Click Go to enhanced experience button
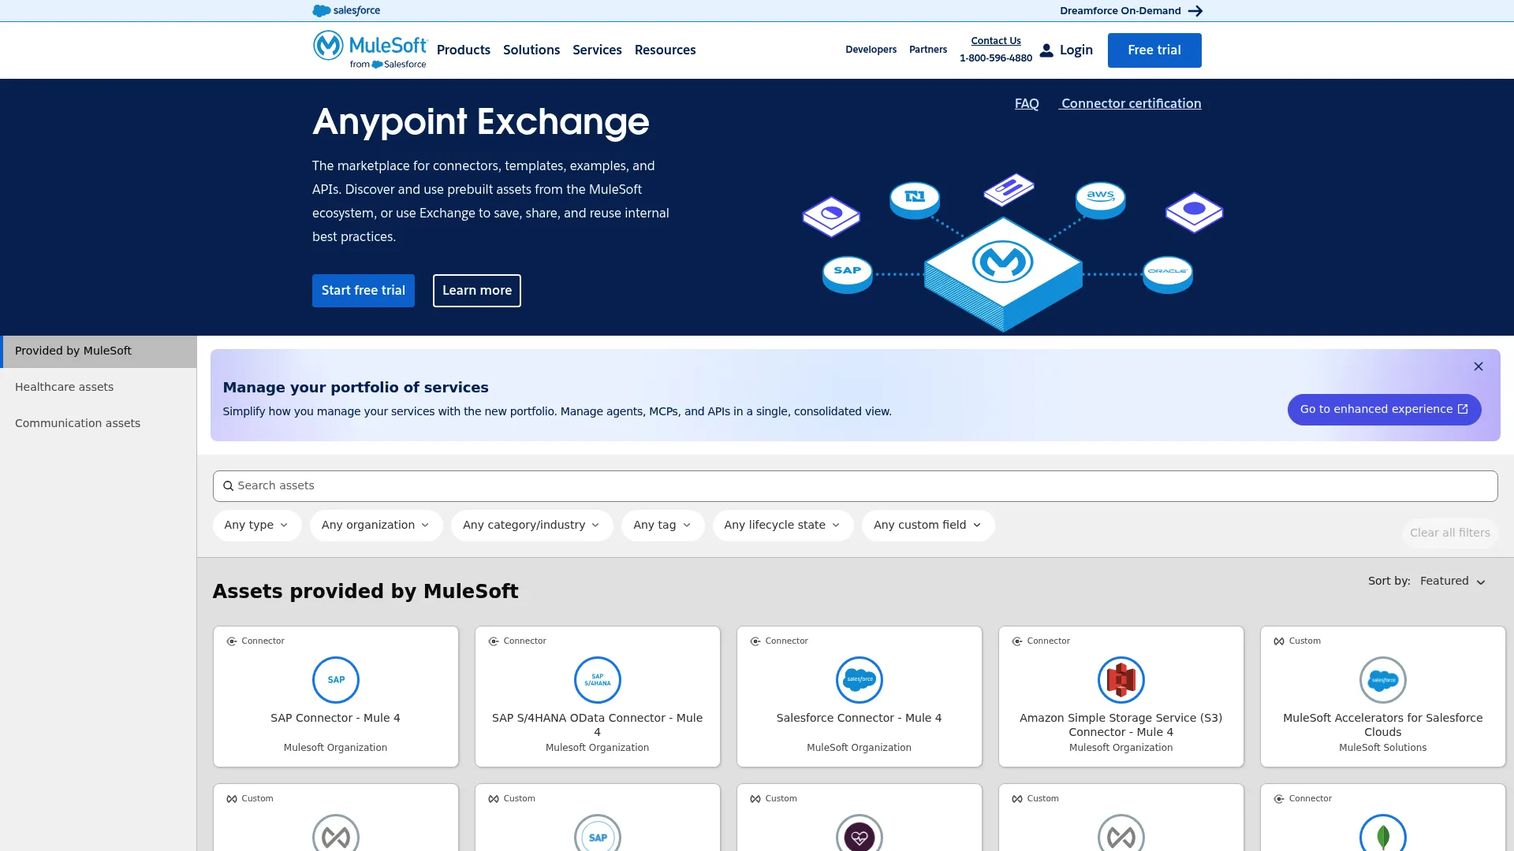The image size is (1514, 851). click(1384, 409)
